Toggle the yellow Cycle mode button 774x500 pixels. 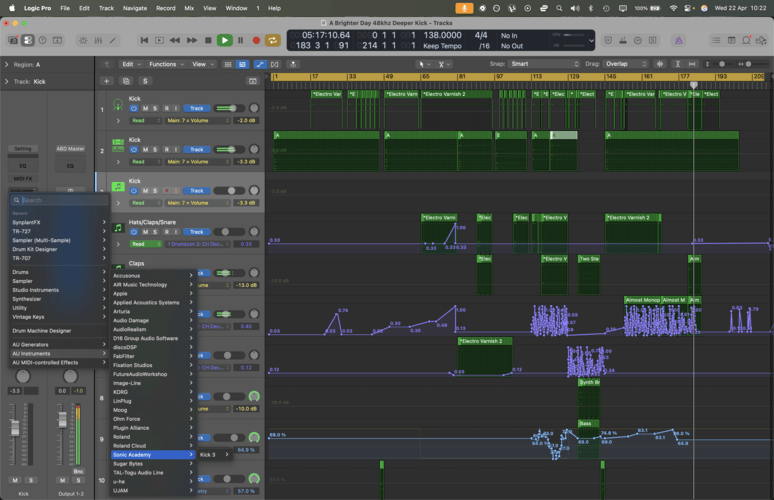[x=272, y=40]
